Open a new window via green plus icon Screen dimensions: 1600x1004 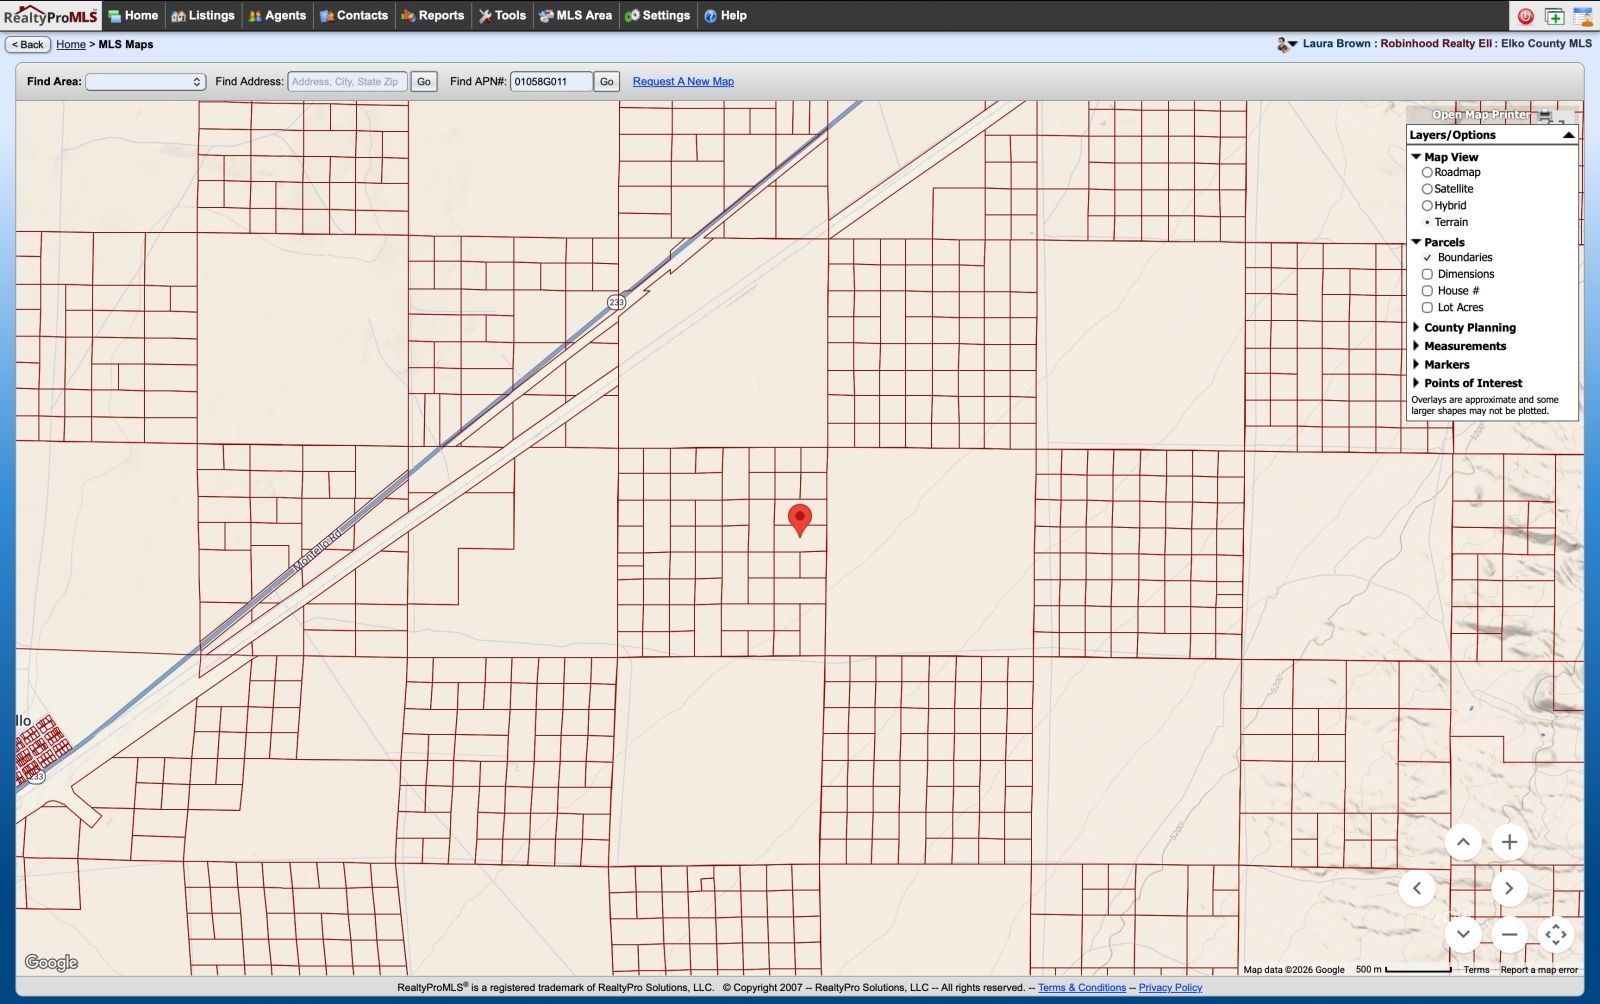tap(1552, 16)
